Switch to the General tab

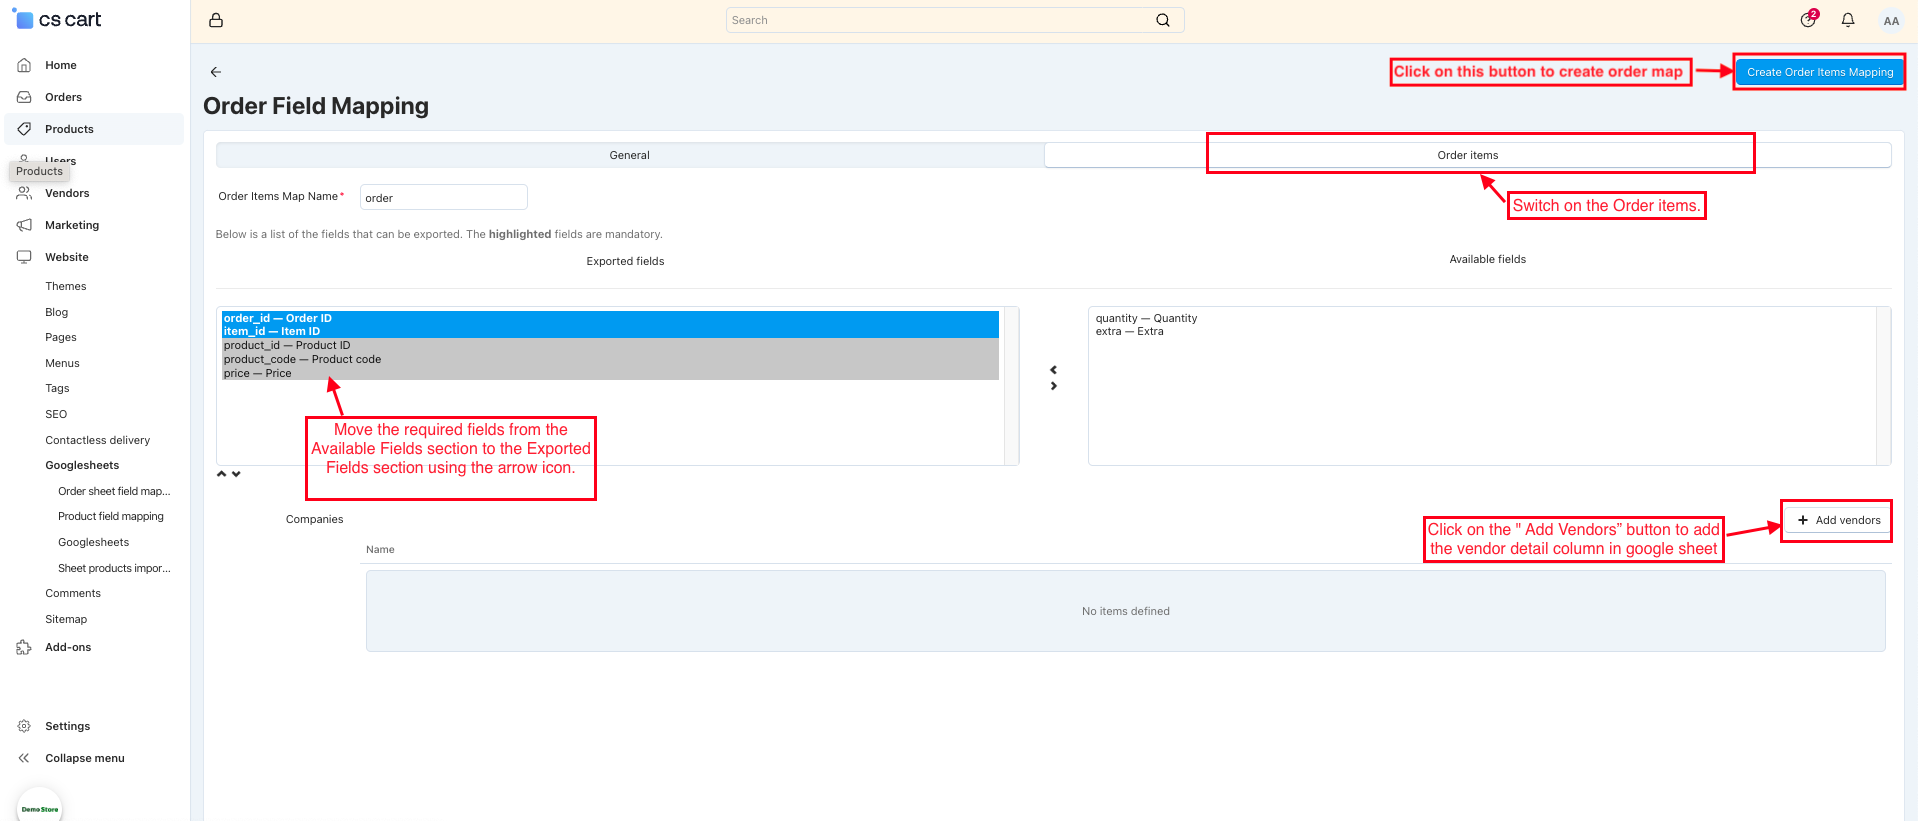[x=630, y=155]
